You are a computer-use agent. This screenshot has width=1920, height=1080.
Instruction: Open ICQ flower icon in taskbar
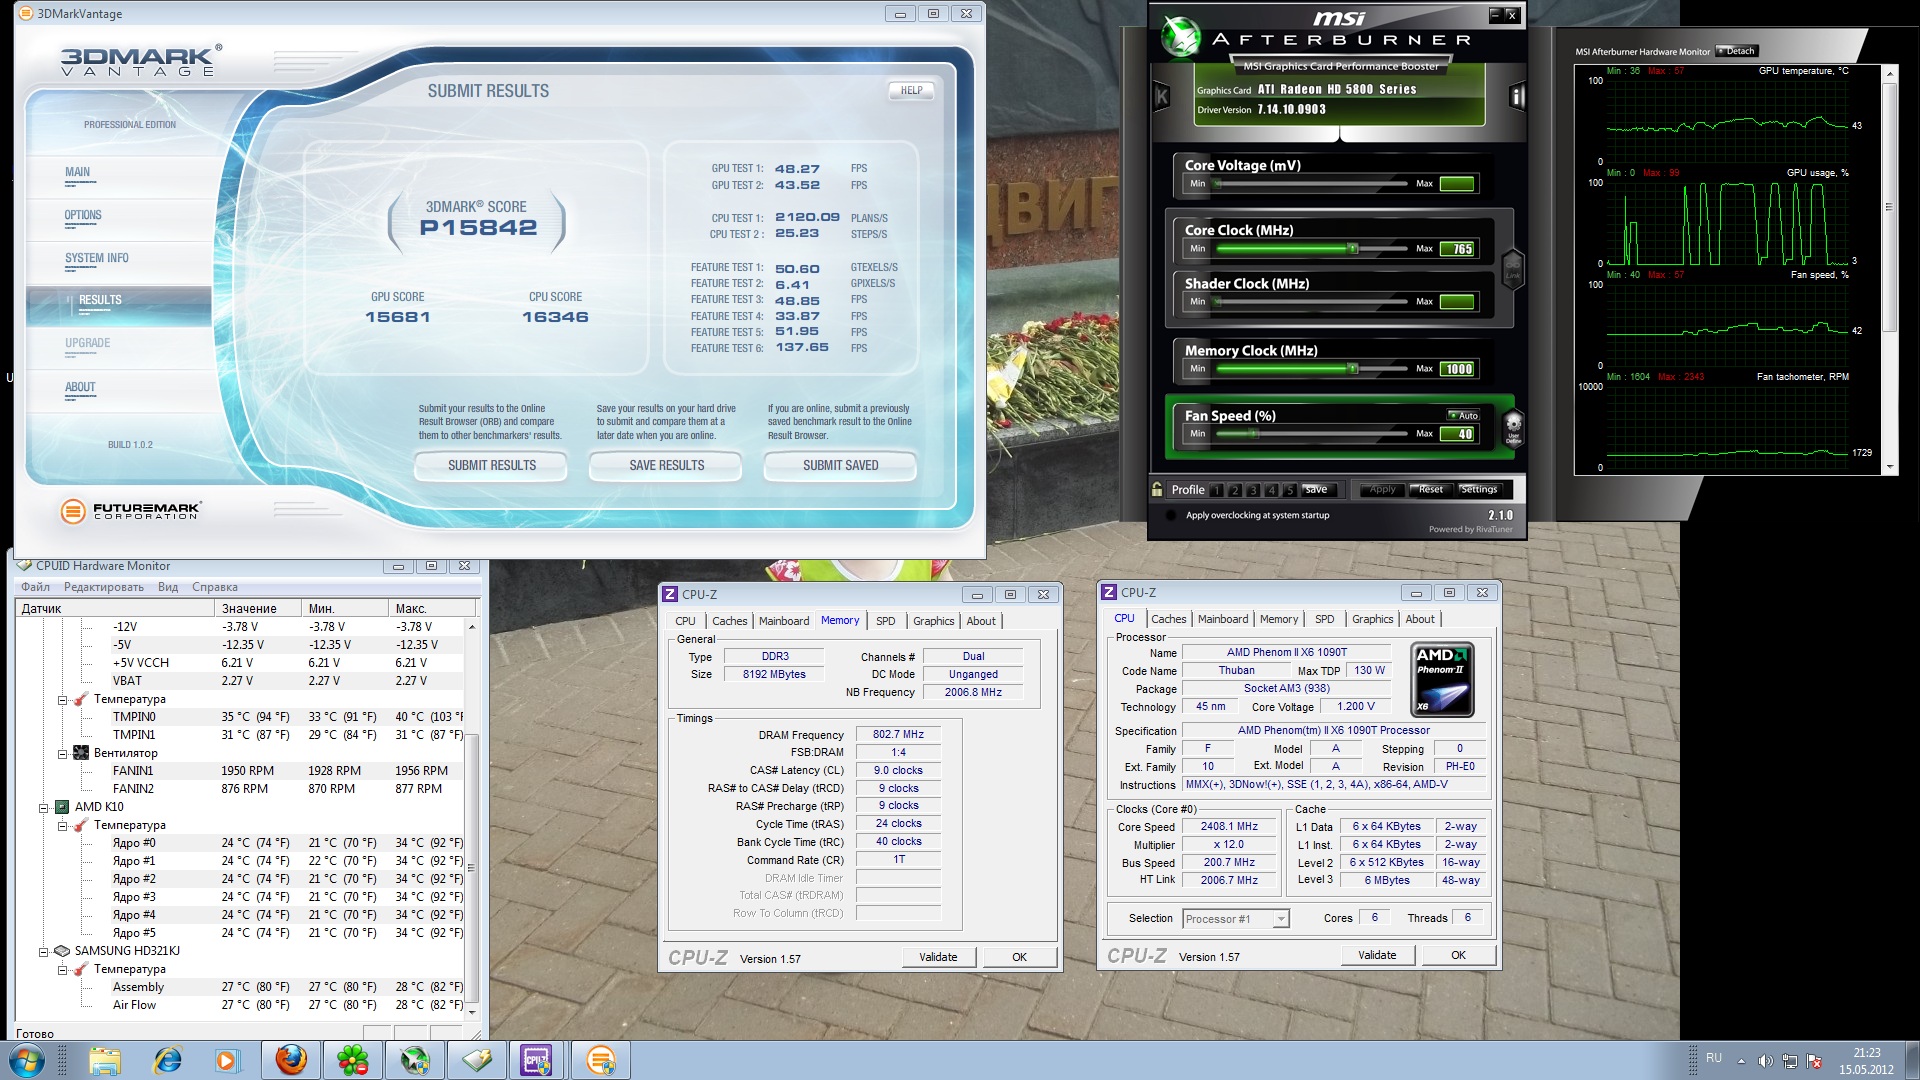[352, 1060]
